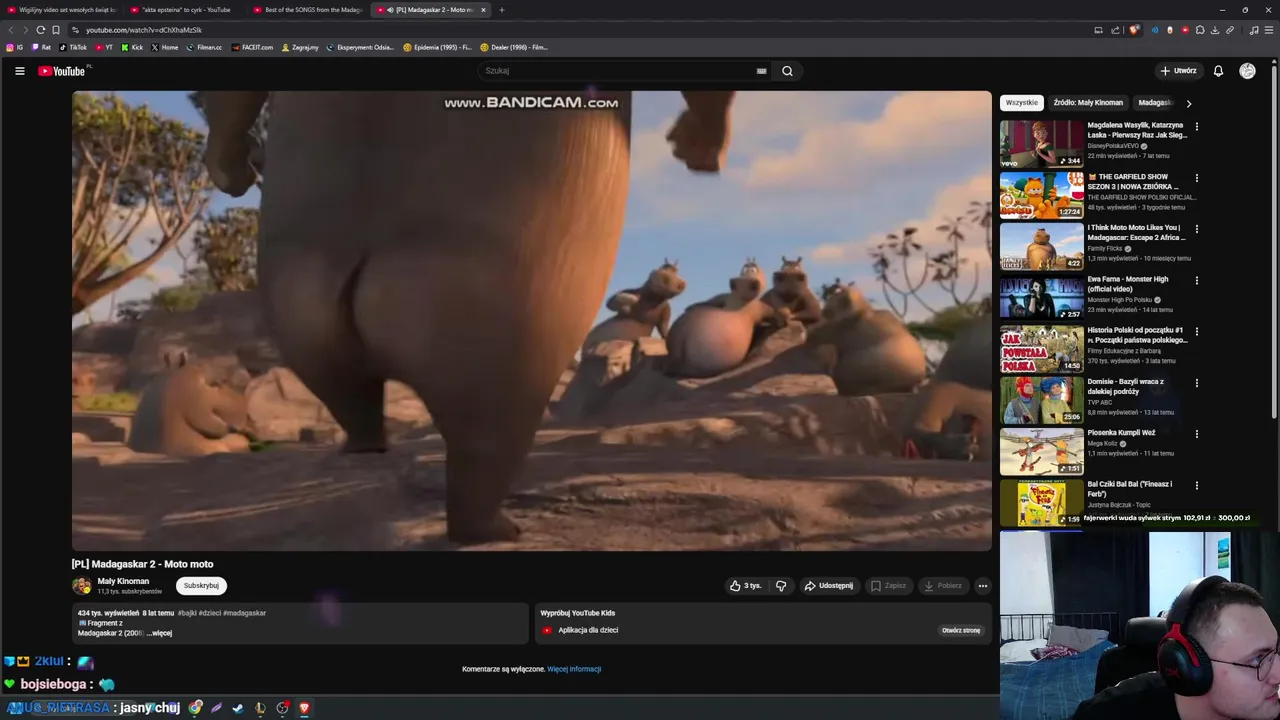Open the YouTube hamburger guide menu

pos(19,71)
